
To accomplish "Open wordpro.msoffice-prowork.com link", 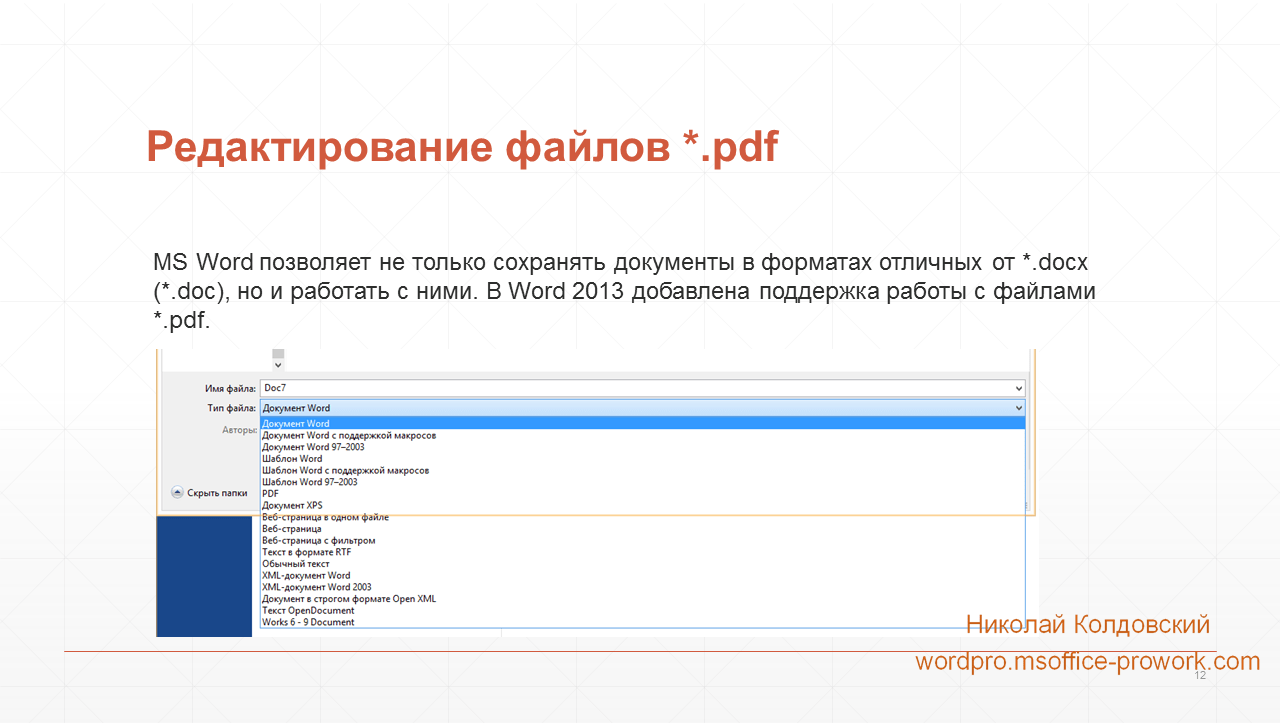I will 1088,661.
